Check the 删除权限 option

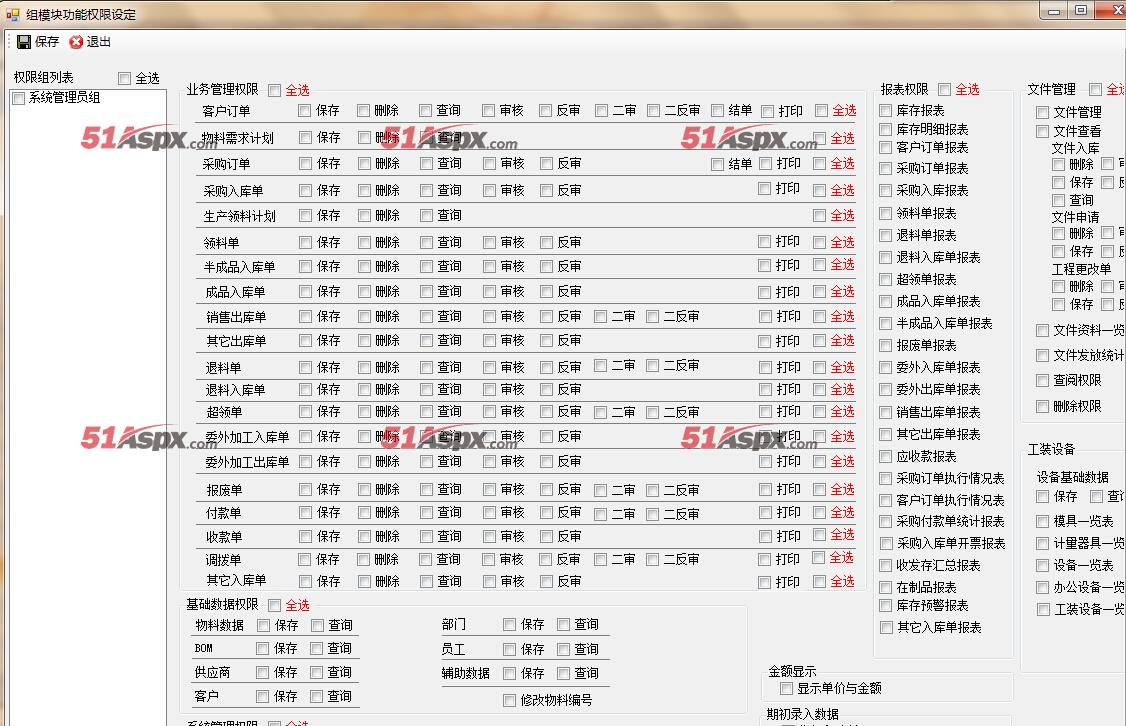[x=1042, y=406]
